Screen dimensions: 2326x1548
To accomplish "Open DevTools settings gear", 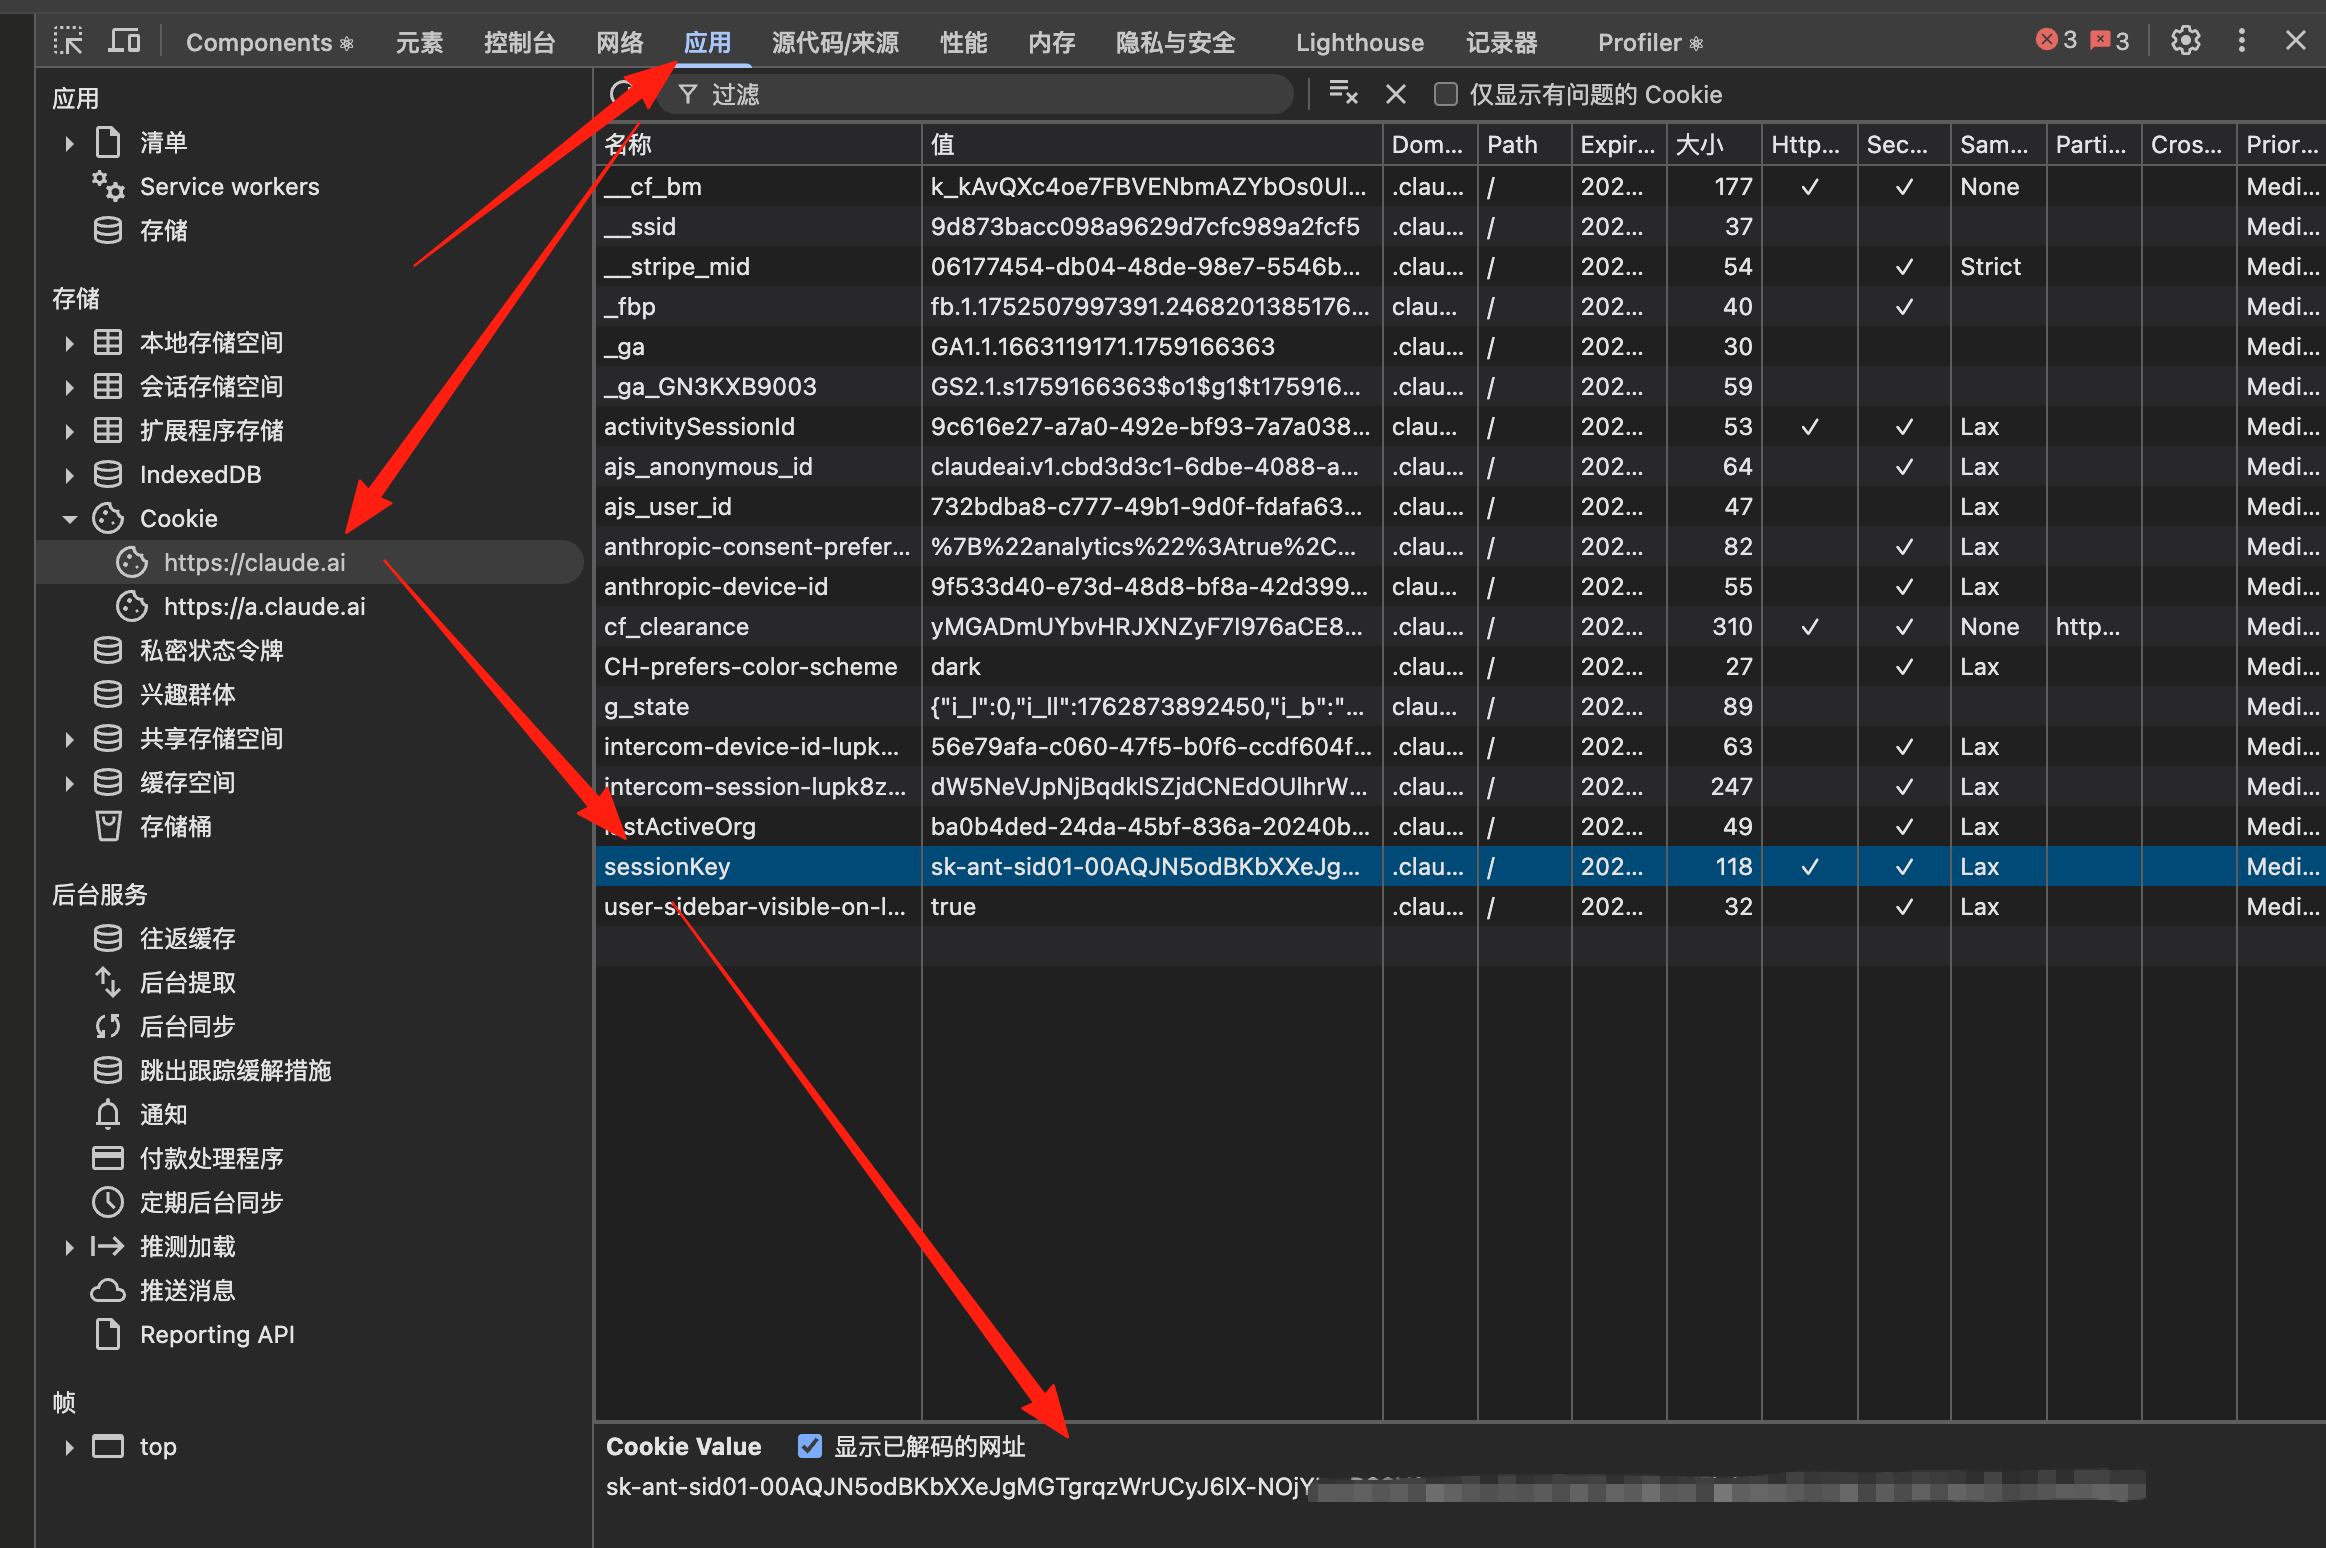I will point(2185,41).
